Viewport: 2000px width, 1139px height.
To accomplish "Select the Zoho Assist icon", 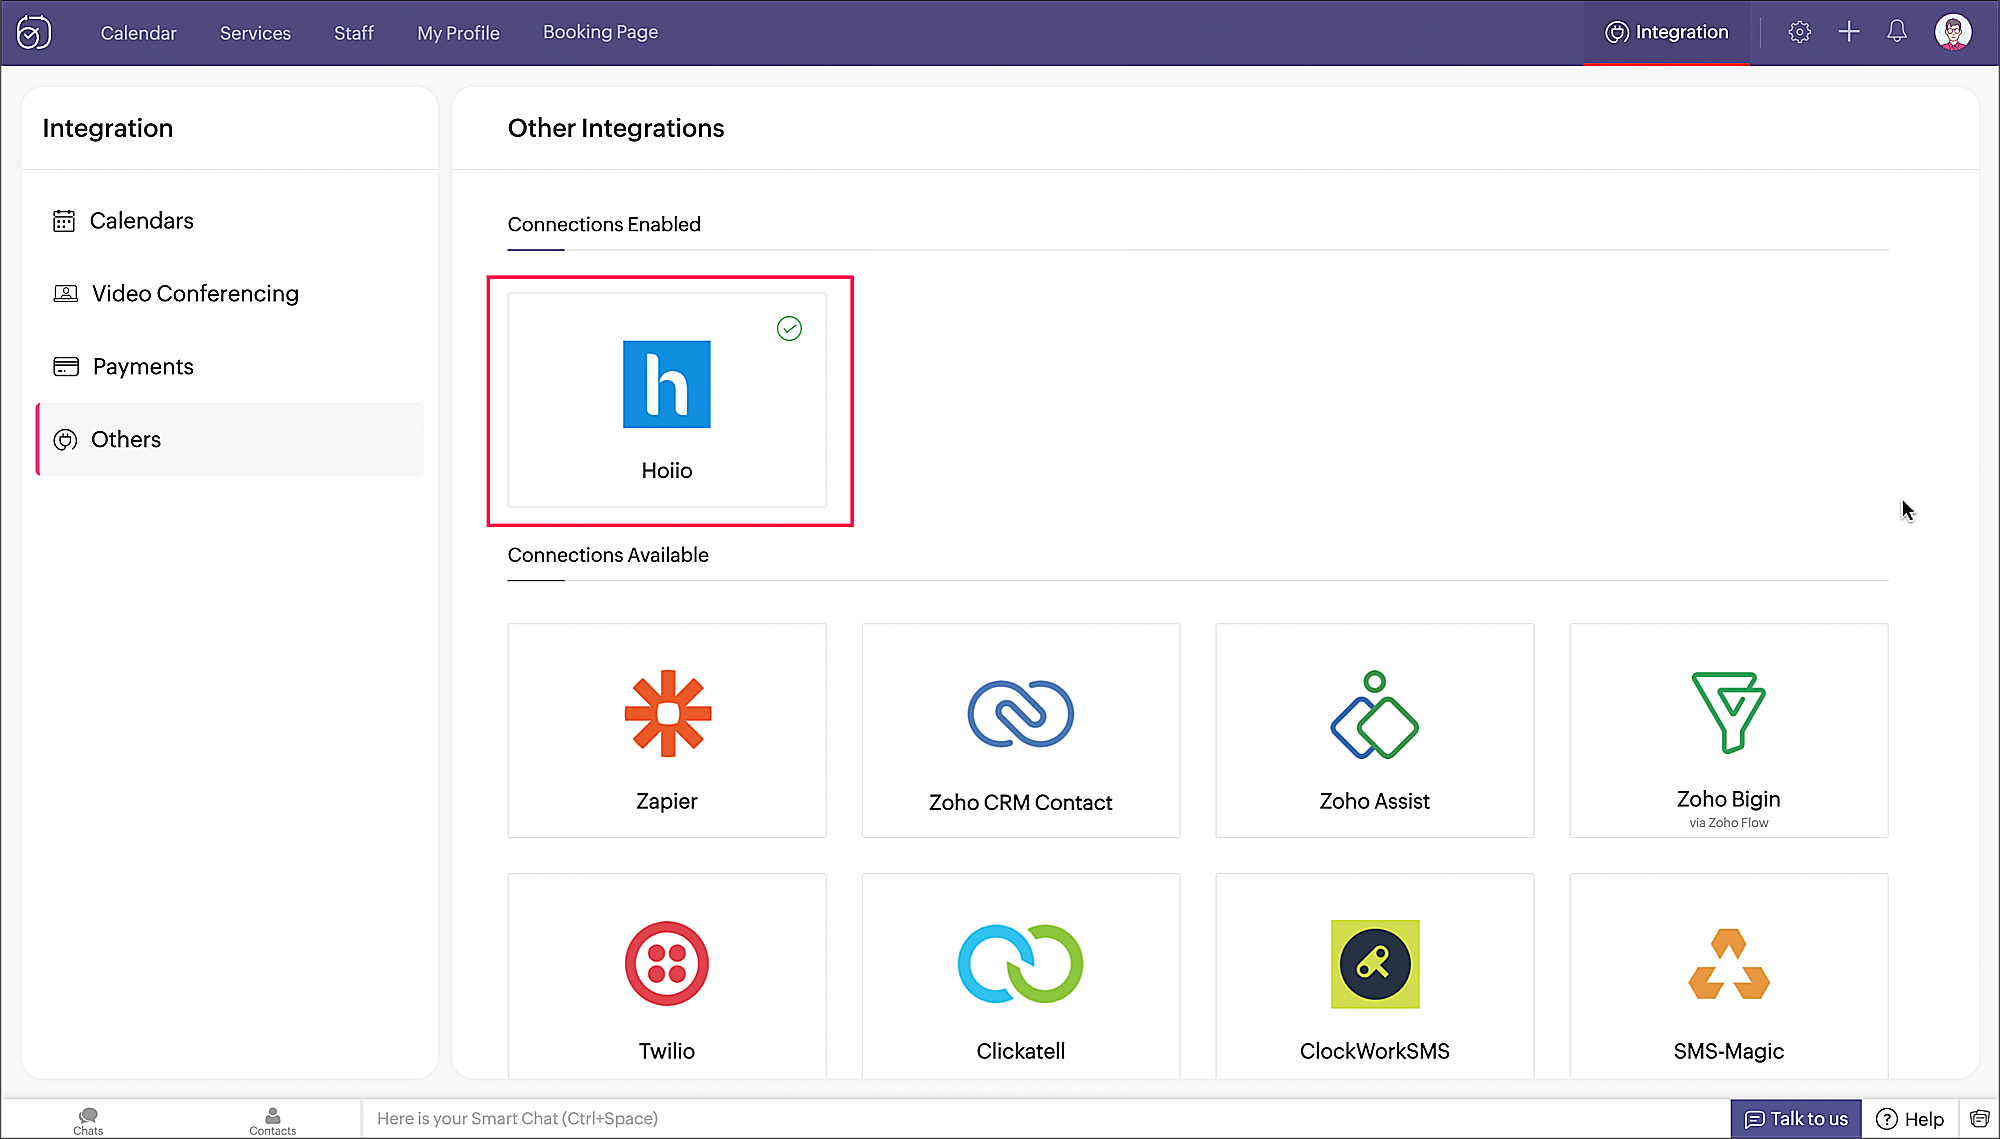I will [x=1374, y=714].
